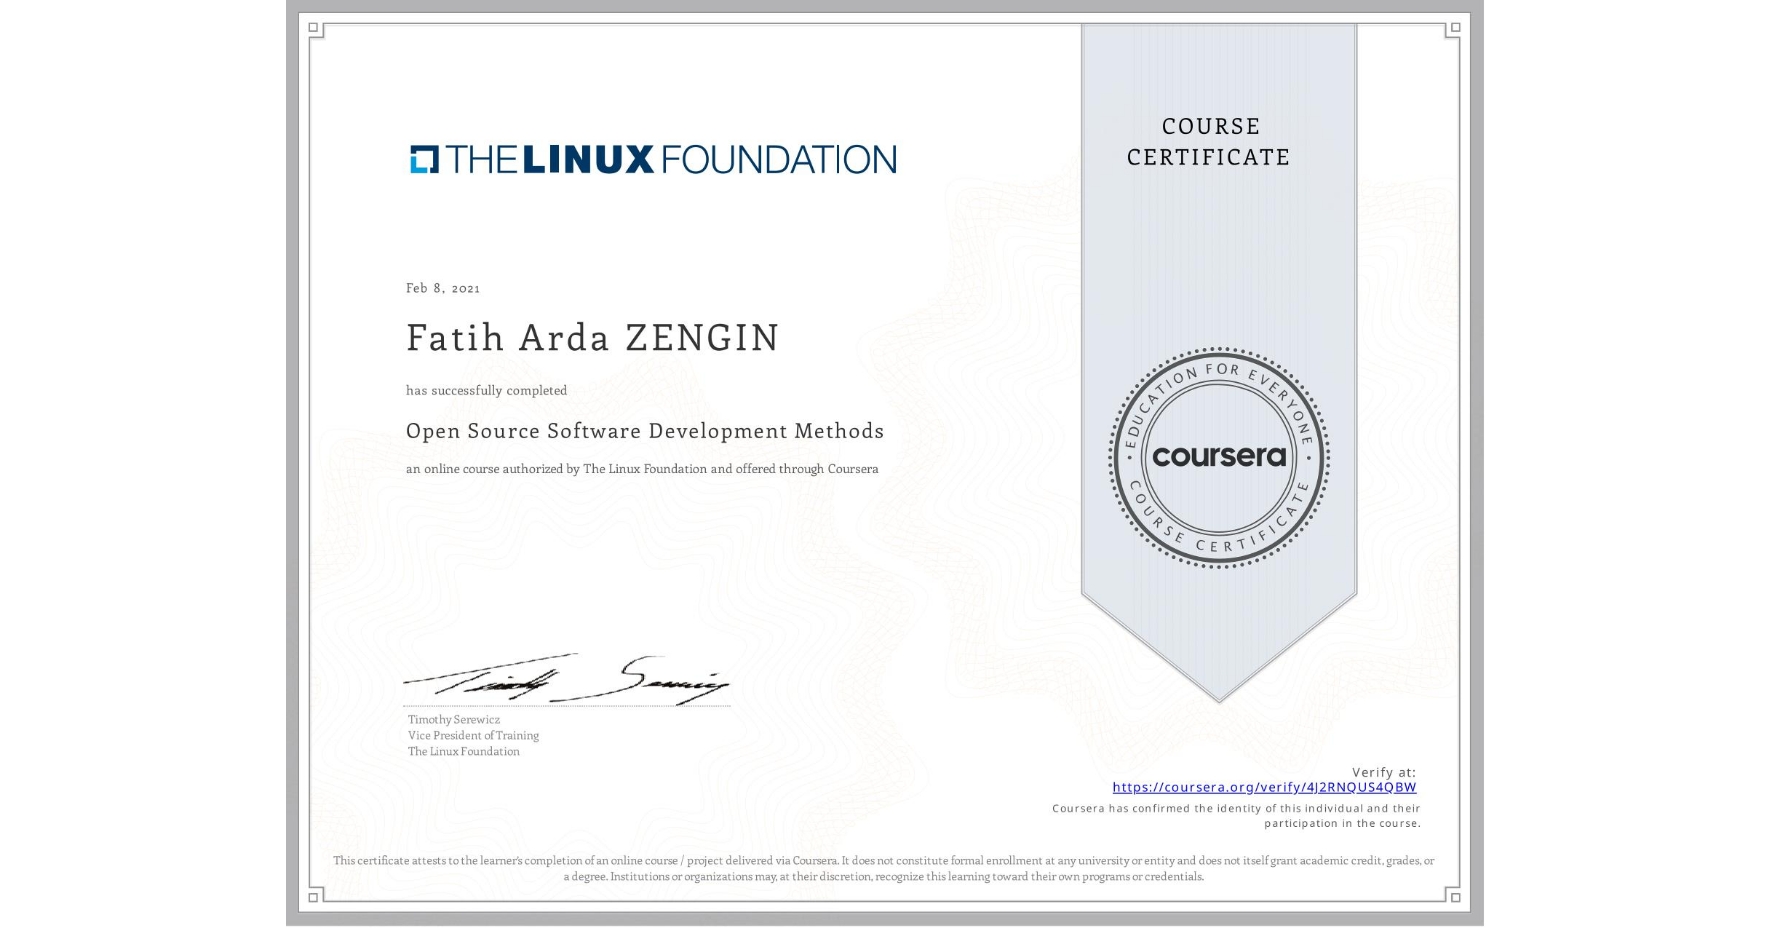The width and height of the screenshot is (1772, 928).
Task: Select the certificate date Feb 8, 2021
Action: tap(441, 288)
